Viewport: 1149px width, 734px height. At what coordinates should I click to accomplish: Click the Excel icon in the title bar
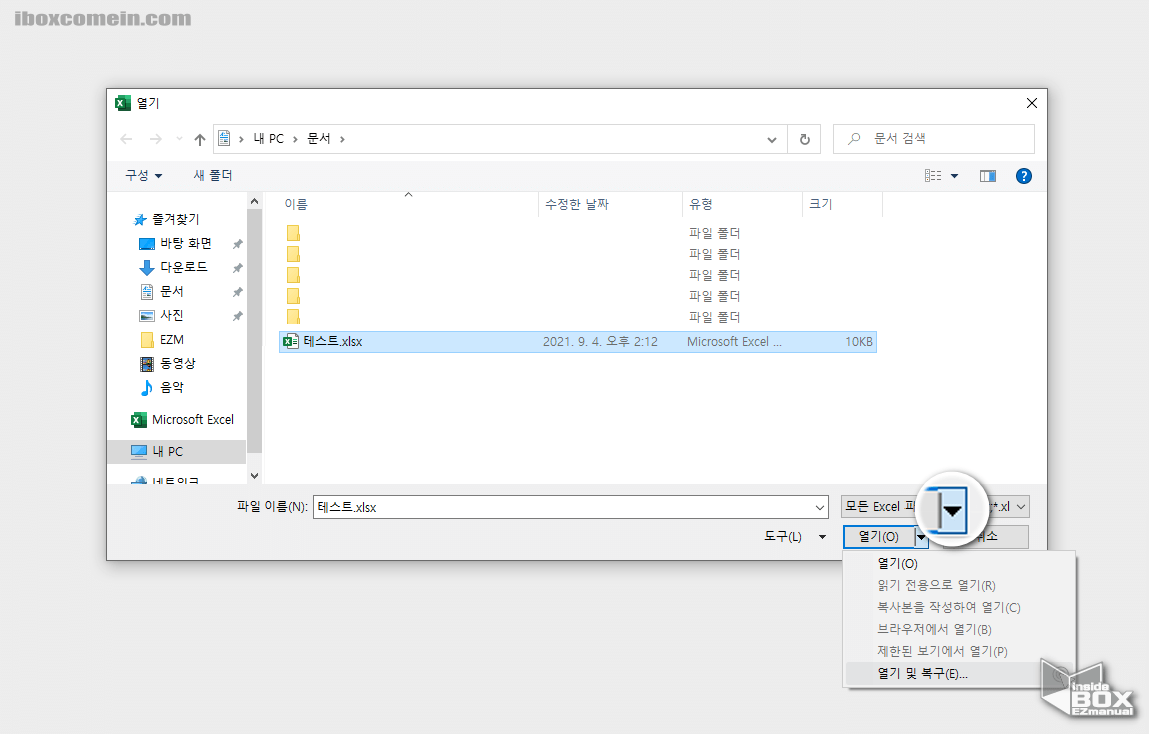tap(122, 102)
